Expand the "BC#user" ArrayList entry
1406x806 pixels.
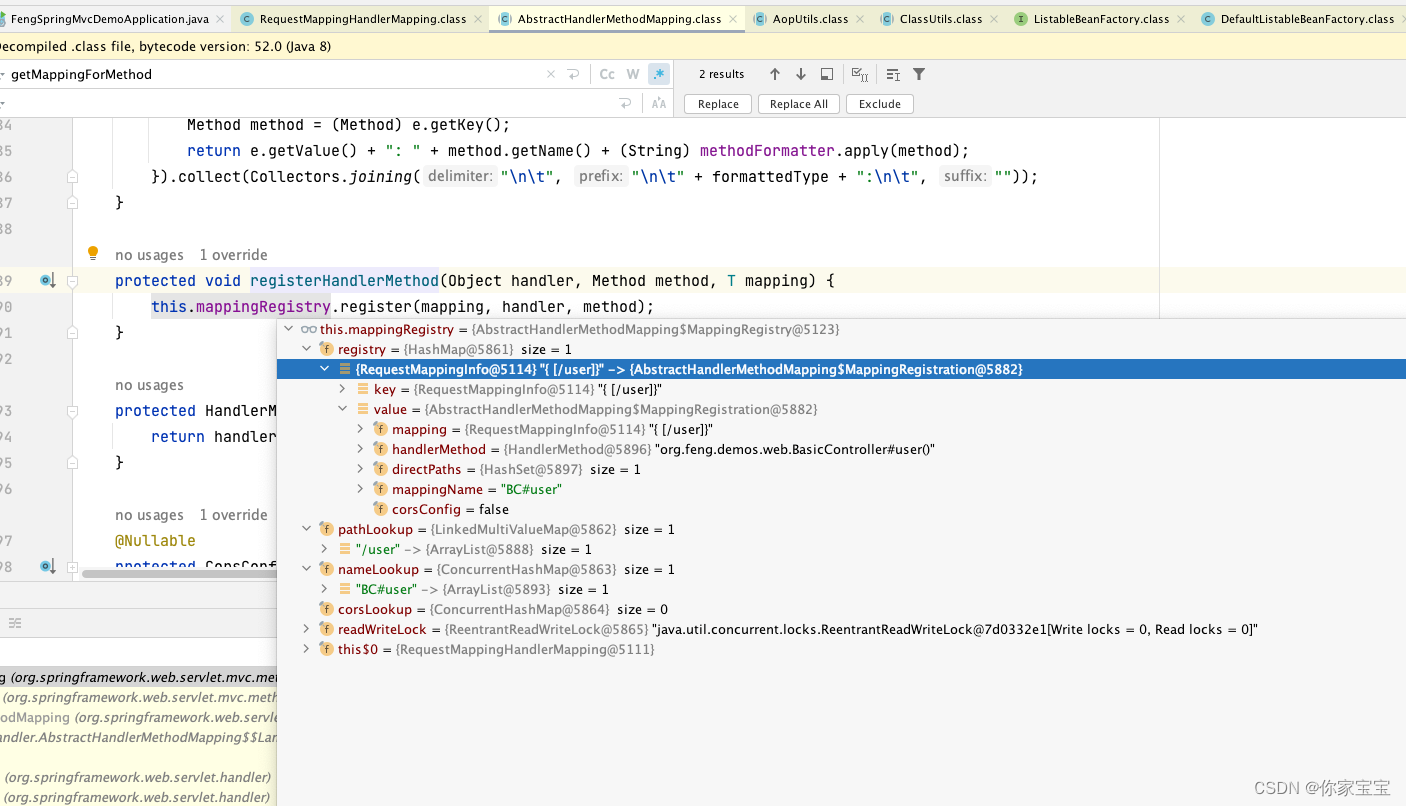coord(325,589)
